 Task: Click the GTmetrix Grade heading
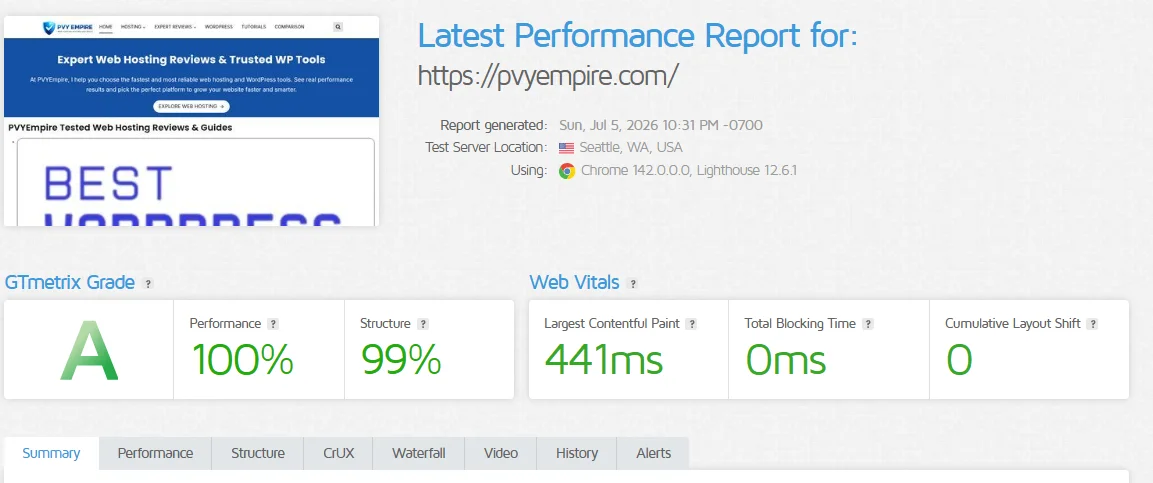click(70, 282)
